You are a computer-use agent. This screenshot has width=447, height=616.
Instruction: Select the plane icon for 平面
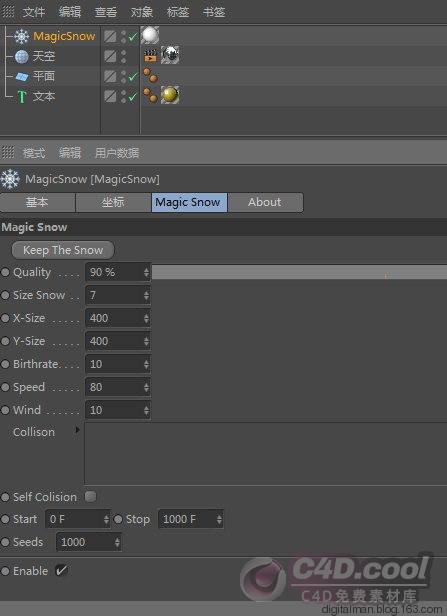coord(22,76)
